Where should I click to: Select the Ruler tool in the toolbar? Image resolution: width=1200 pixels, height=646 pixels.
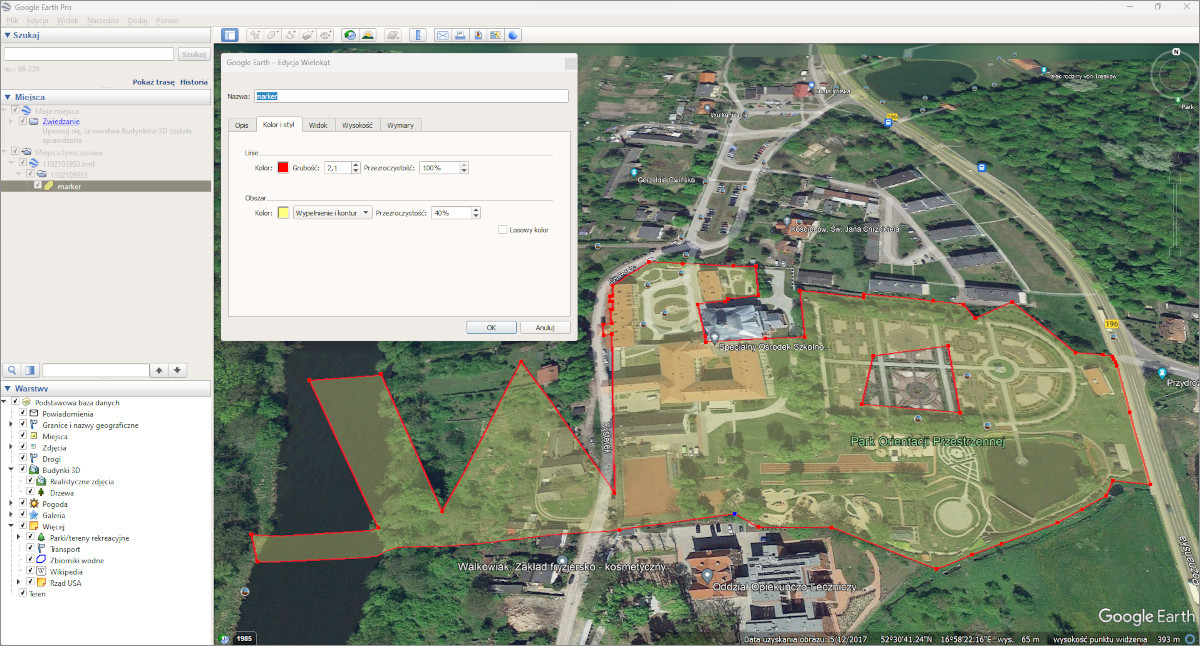[417, 35]
